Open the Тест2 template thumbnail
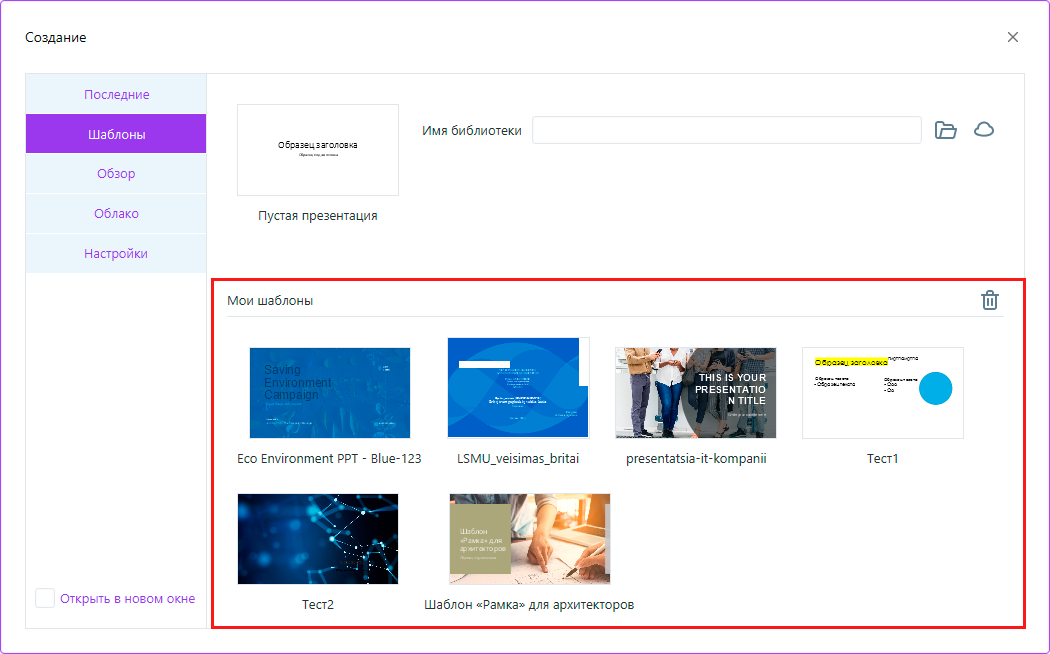The height and width of the screenshot is (654, 1050). pos(318,538)
